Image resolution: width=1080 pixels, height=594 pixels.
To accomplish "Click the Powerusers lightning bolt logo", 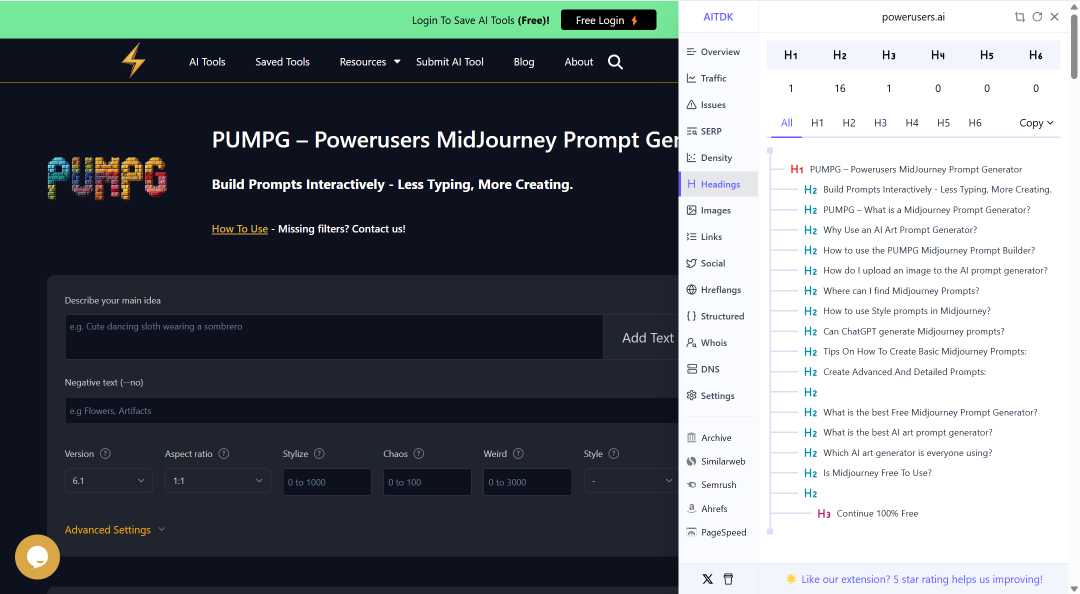I will 134,60.
